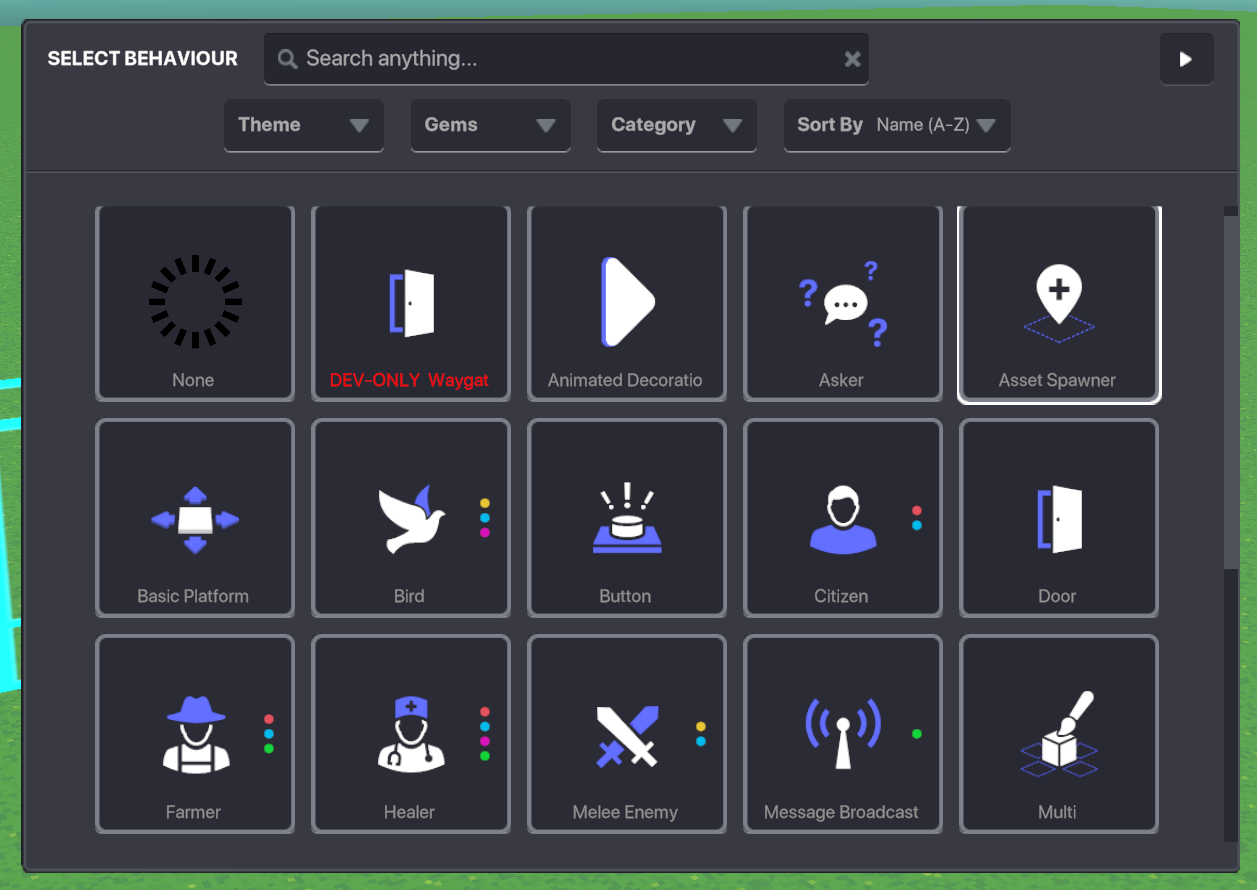Pick the Farmer hat icon

196,734
